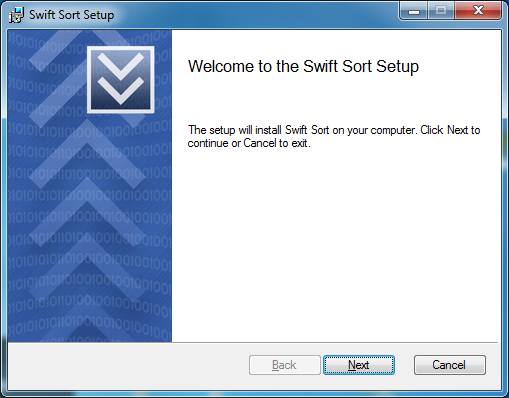Viewport: 509px width, 398px height.
Task: Click the gray footer left of Back
Action: click(128, 365)
